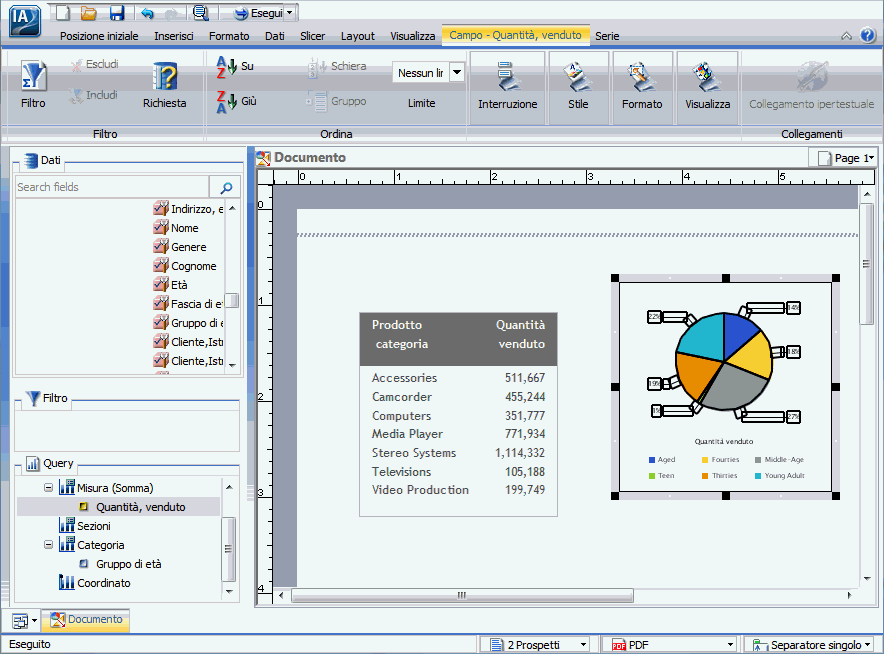The height and width of the screenshot is (654, 884).
Task: Switch to the Inserisci tab
Action: point(174,36)
